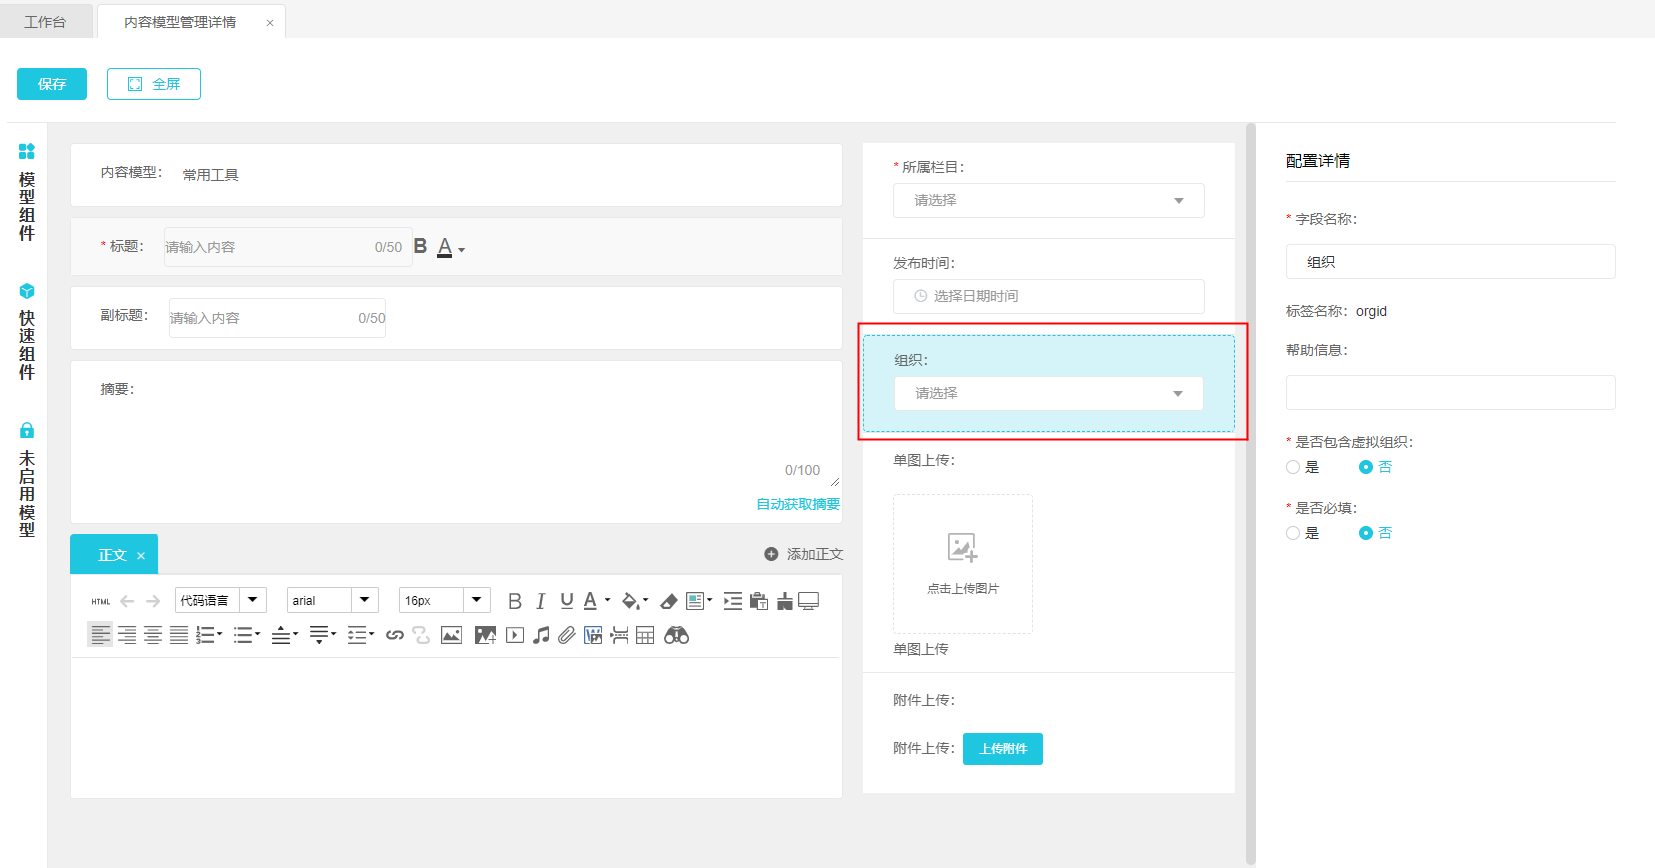
Task: Click the monitor preview icon in the editor
Action: pos(809,601)
